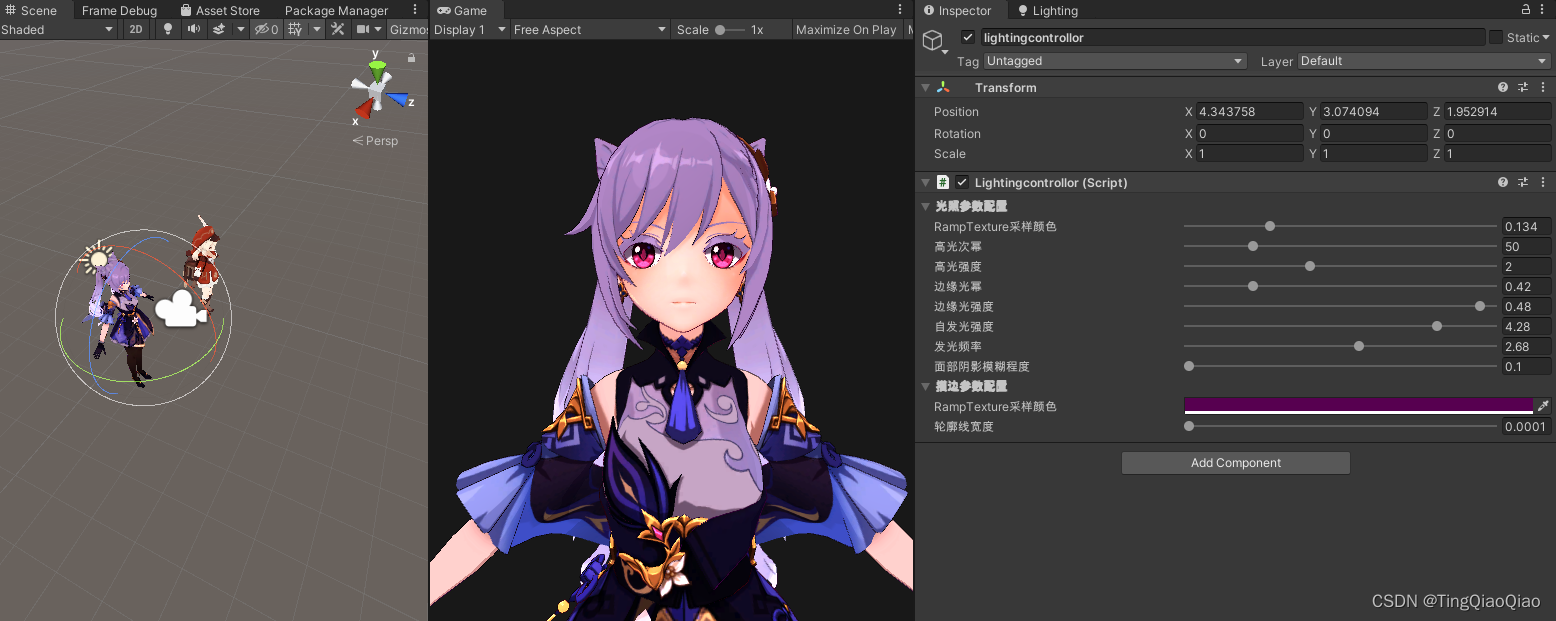This screenshot has height=621, width=1556.
Task: Toggle scene effects with the layers-star icon
Action: (219, 30)
